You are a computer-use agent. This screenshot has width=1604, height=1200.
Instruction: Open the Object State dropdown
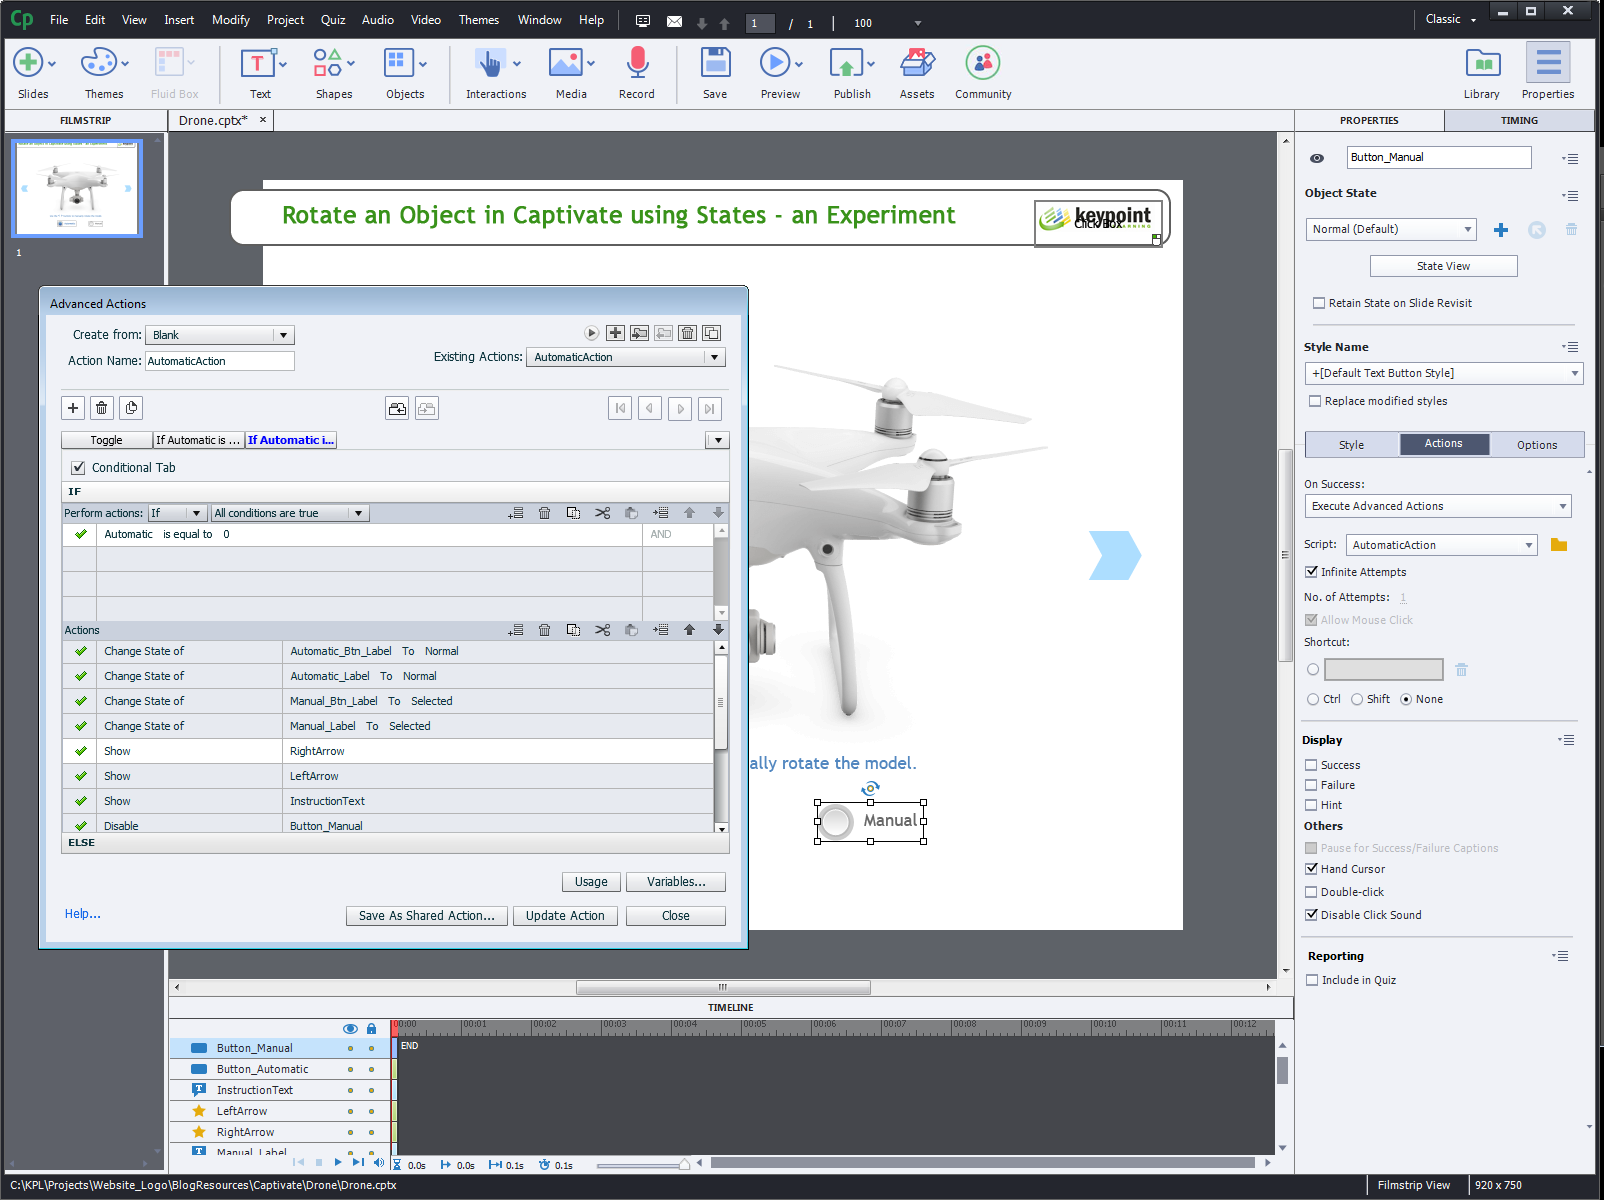point(1390,229)
